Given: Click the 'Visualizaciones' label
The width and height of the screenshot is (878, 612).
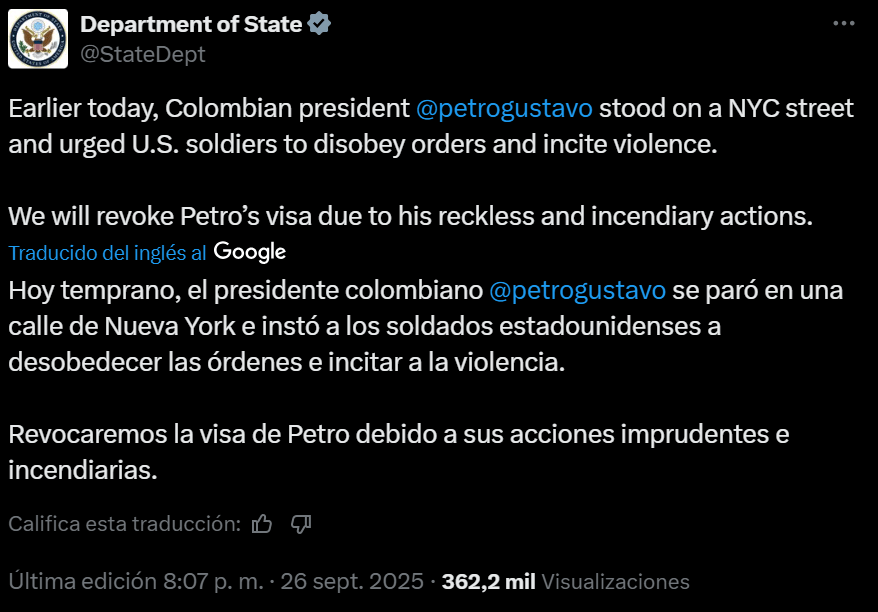Looking at the screenshot, I should point(616,581).
